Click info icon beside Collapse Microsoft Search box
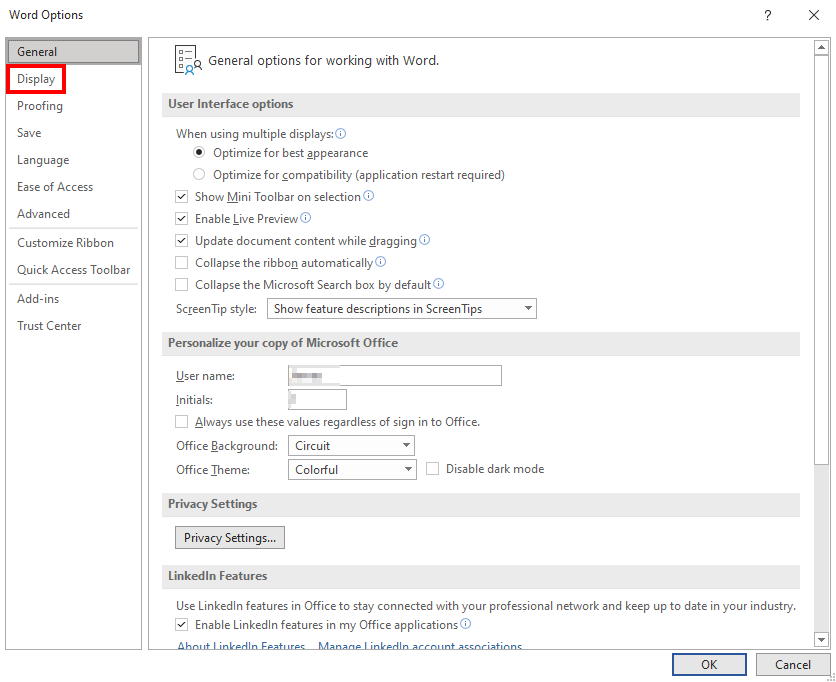 click(438, 284)
